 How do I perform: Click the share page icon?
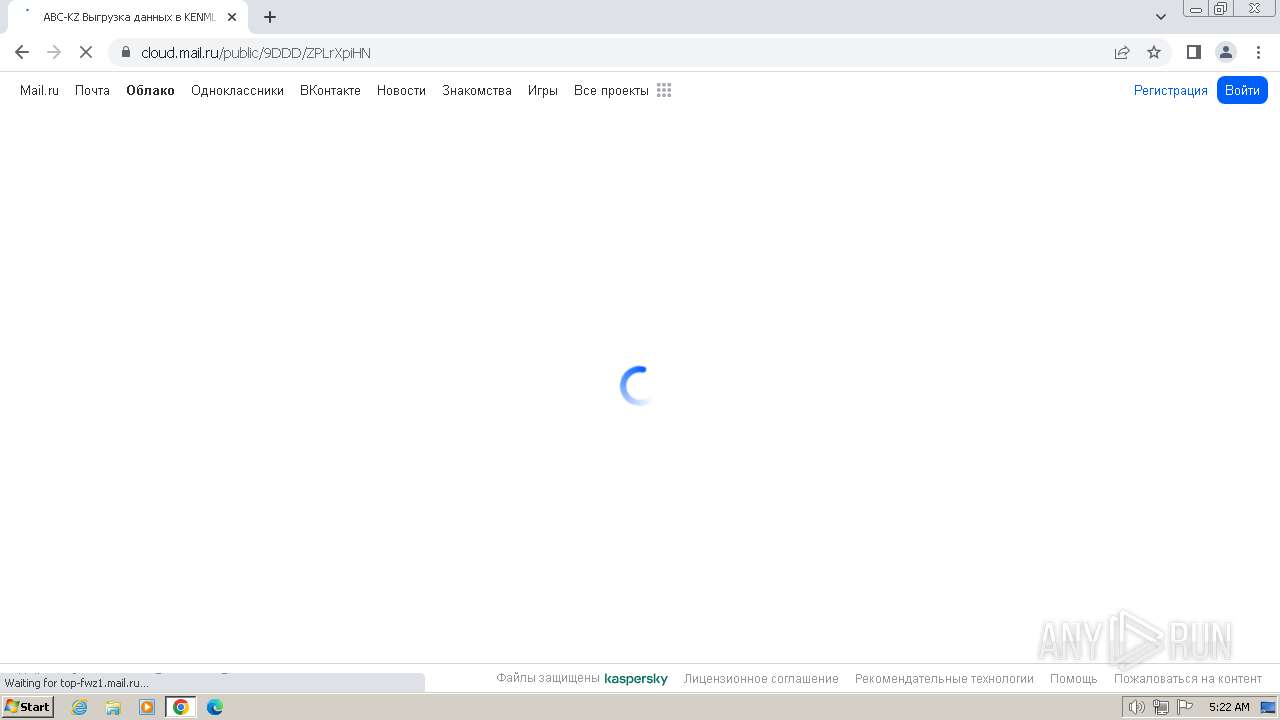[x=1122, y=52]
